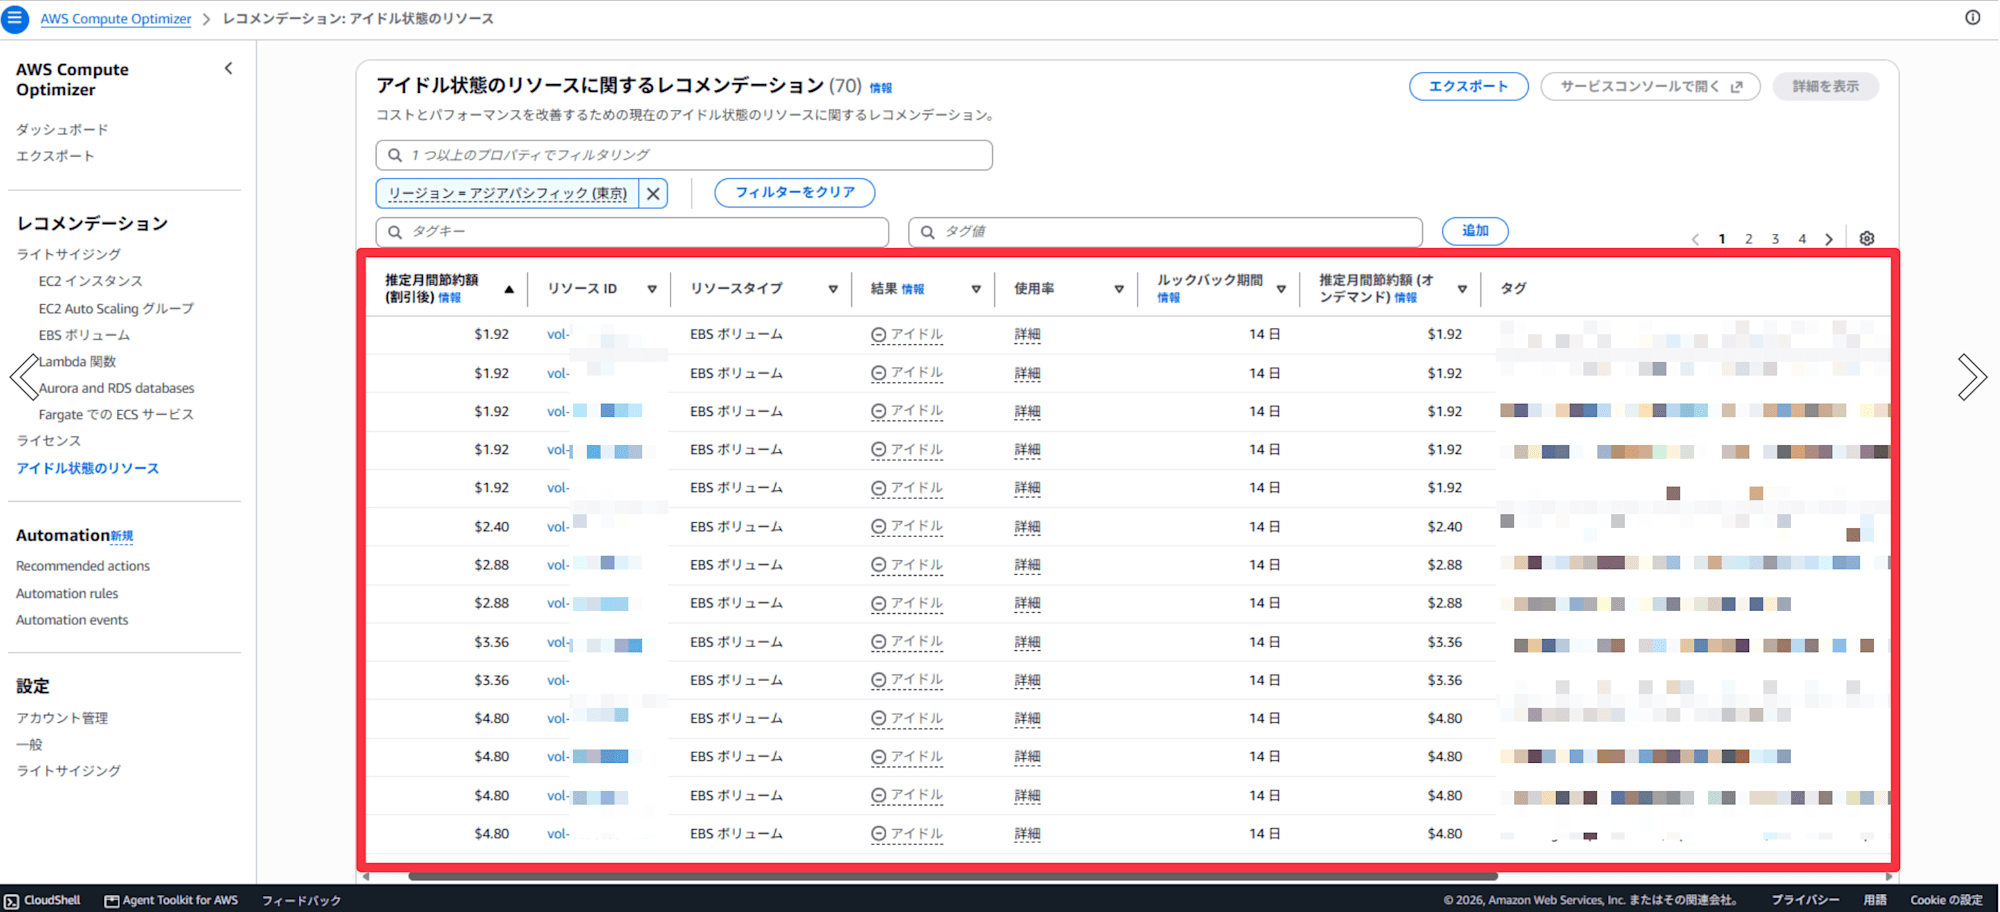Open ライセンス recommendations in the sidebar
2000x912 pixels.
click(x=48, y=440)
